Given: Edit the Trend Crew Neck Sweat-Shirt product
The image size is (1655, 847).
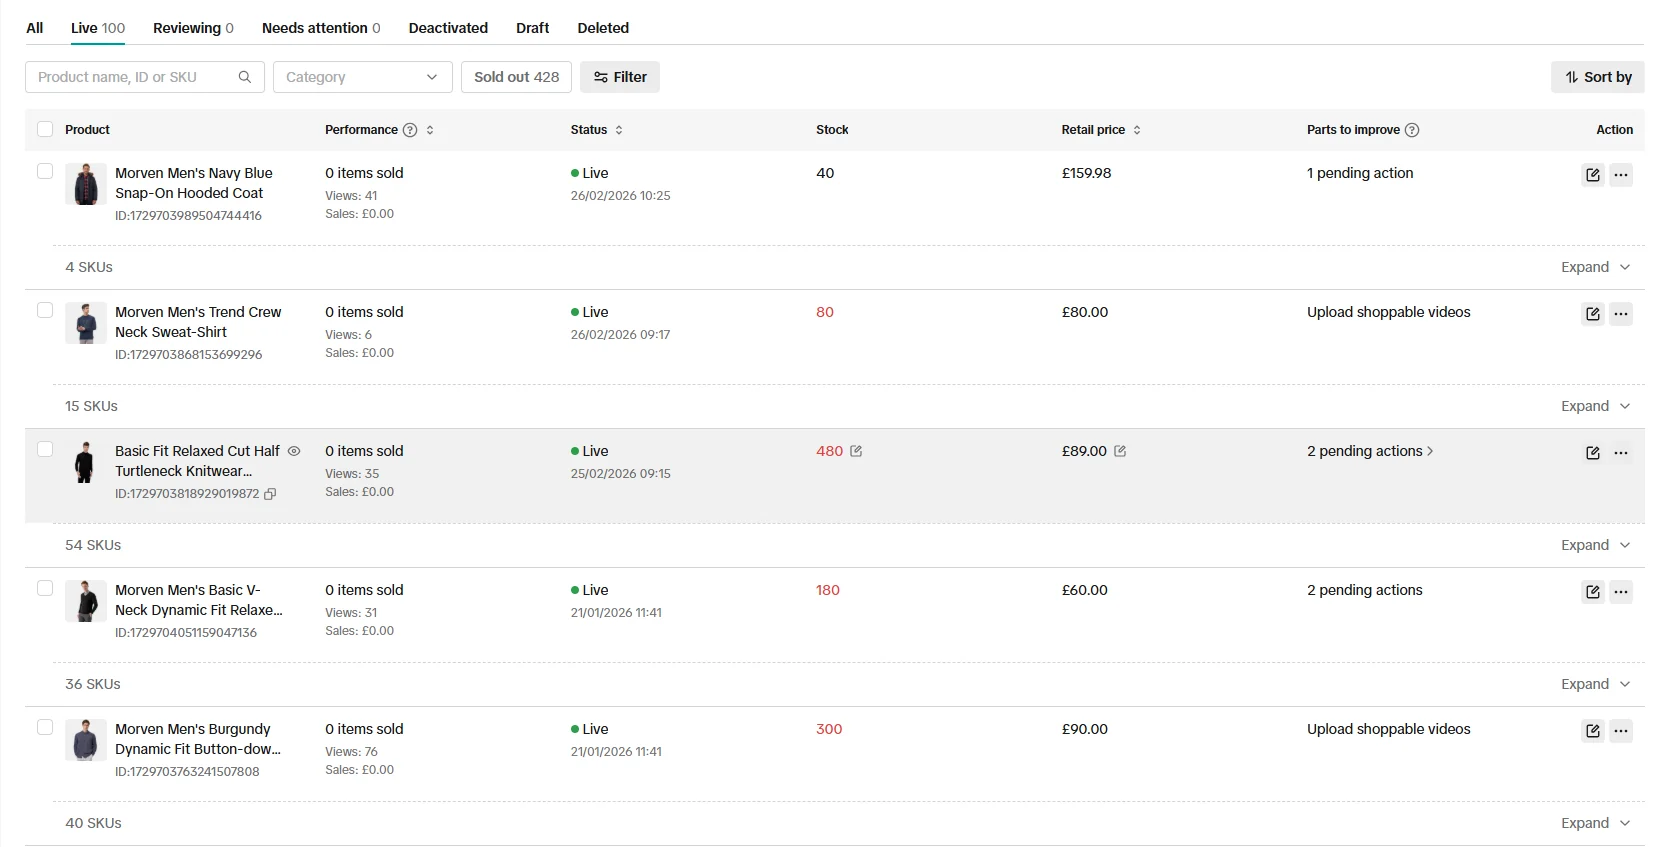Looking at the screenshot, I should point(1593,314).
